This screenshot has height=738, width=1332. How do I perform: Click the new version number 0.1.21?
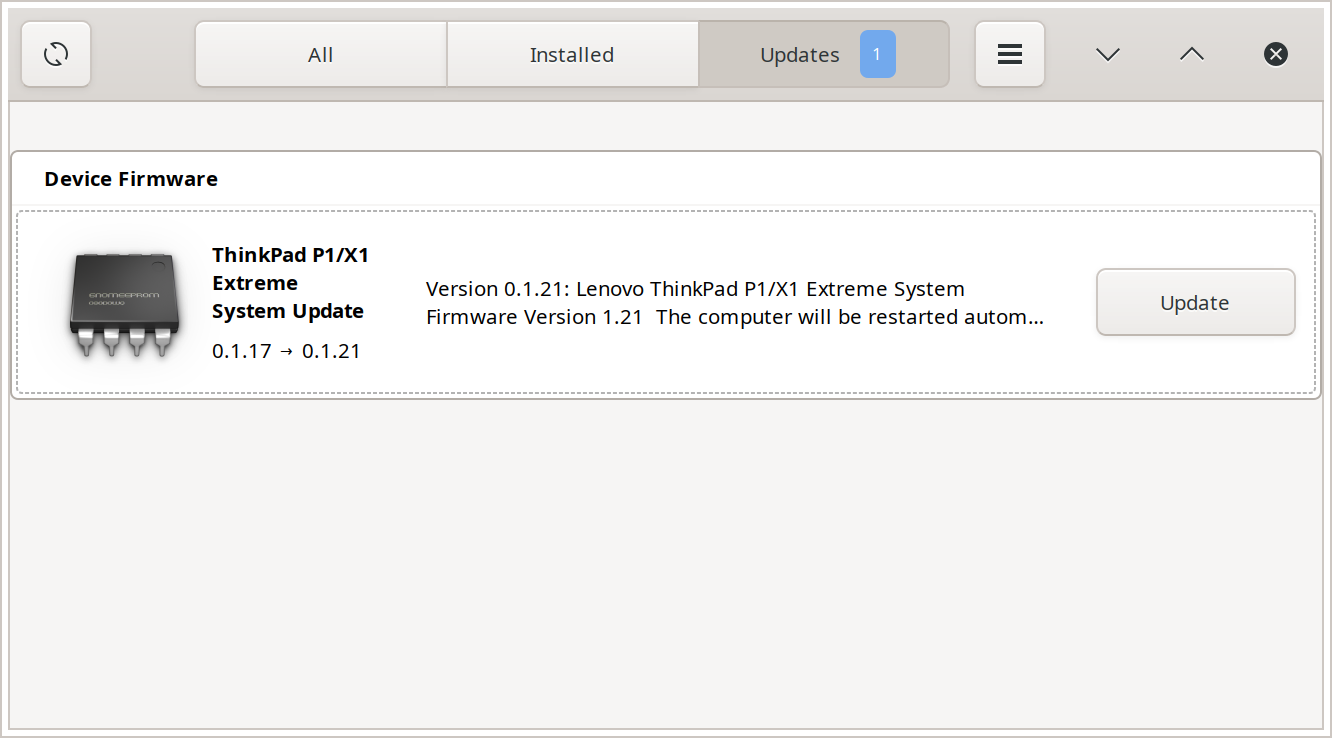331,351
